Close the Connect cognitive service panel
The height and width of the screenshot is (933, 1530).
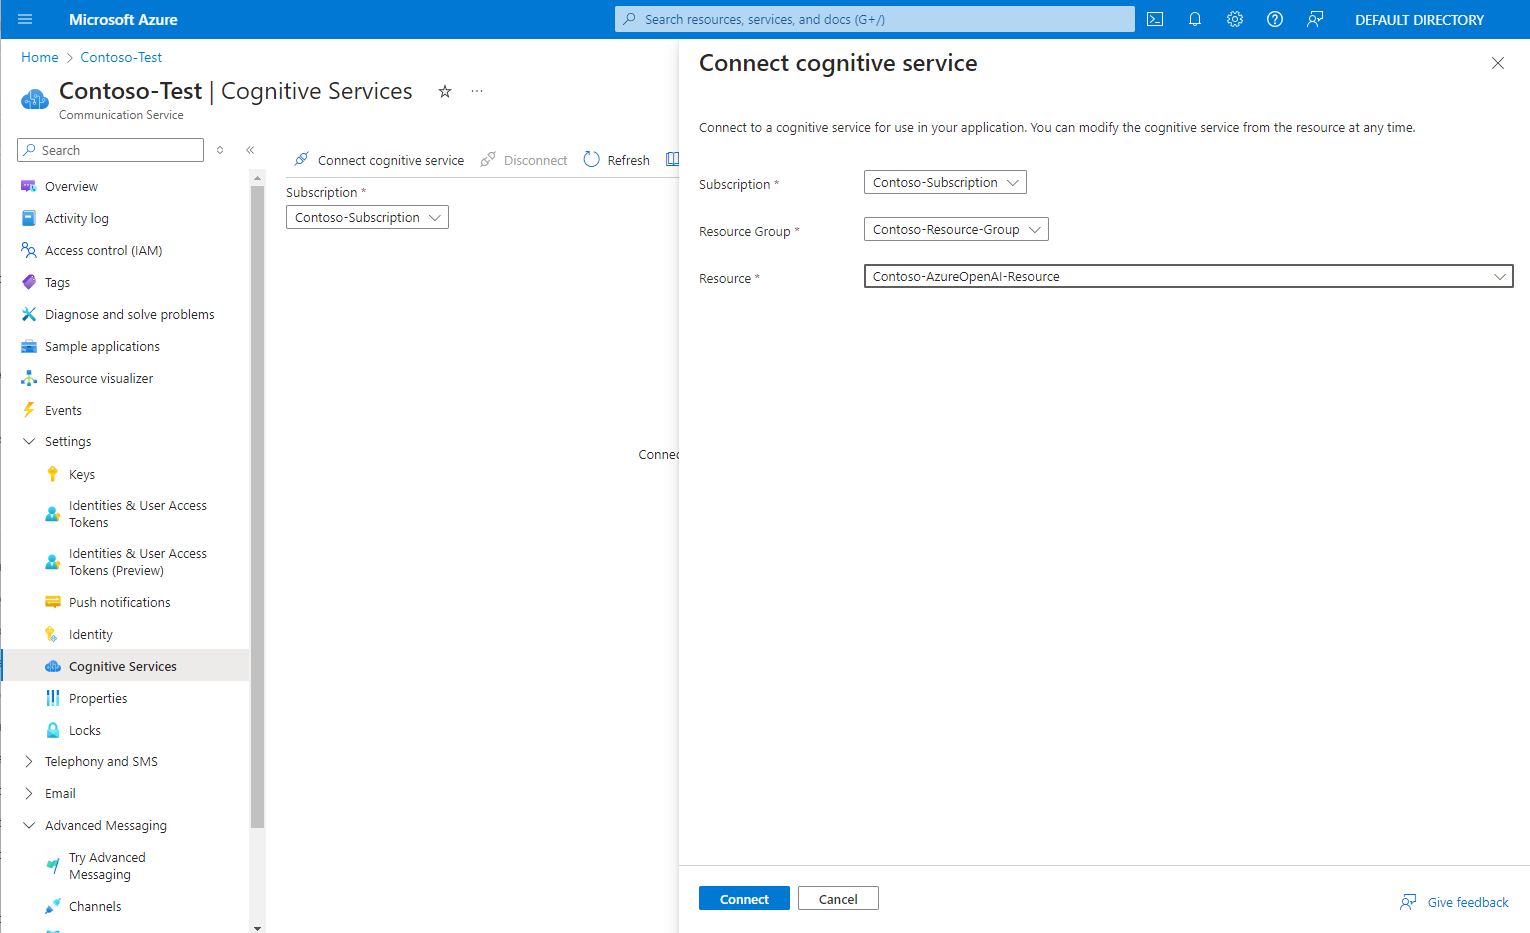[x=1498, y=63]
